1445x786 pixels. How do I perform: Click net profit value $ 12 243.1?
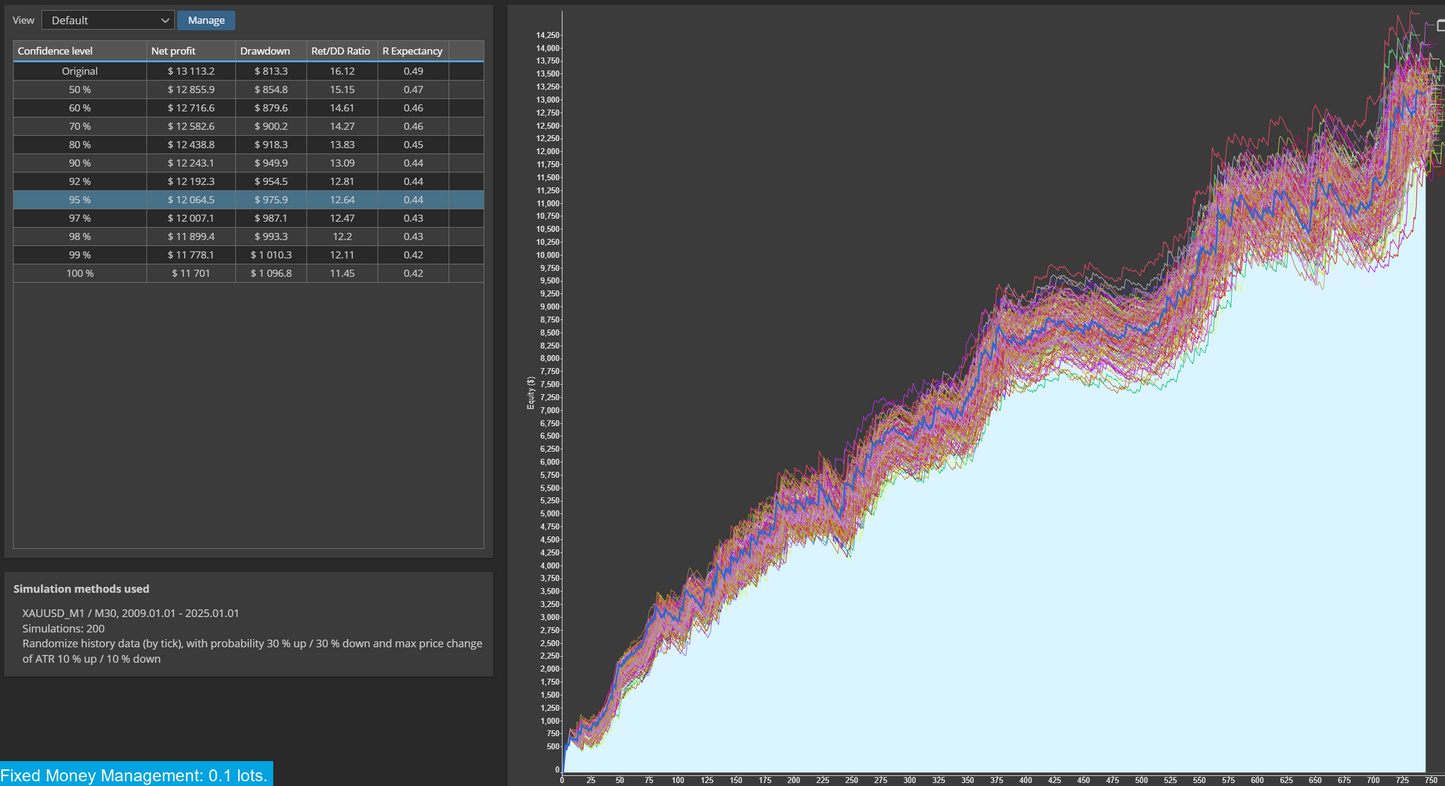(x=191, y=163)
